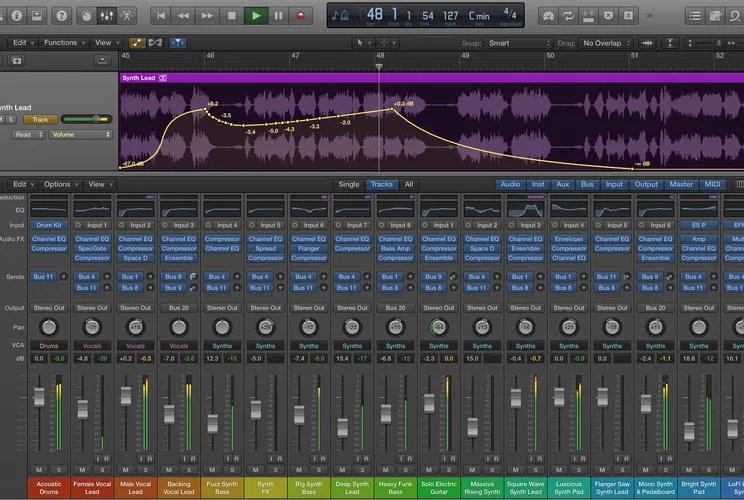
Task: Enable Low Latency Mode gauge icon
Action: [x=548, y=16]
